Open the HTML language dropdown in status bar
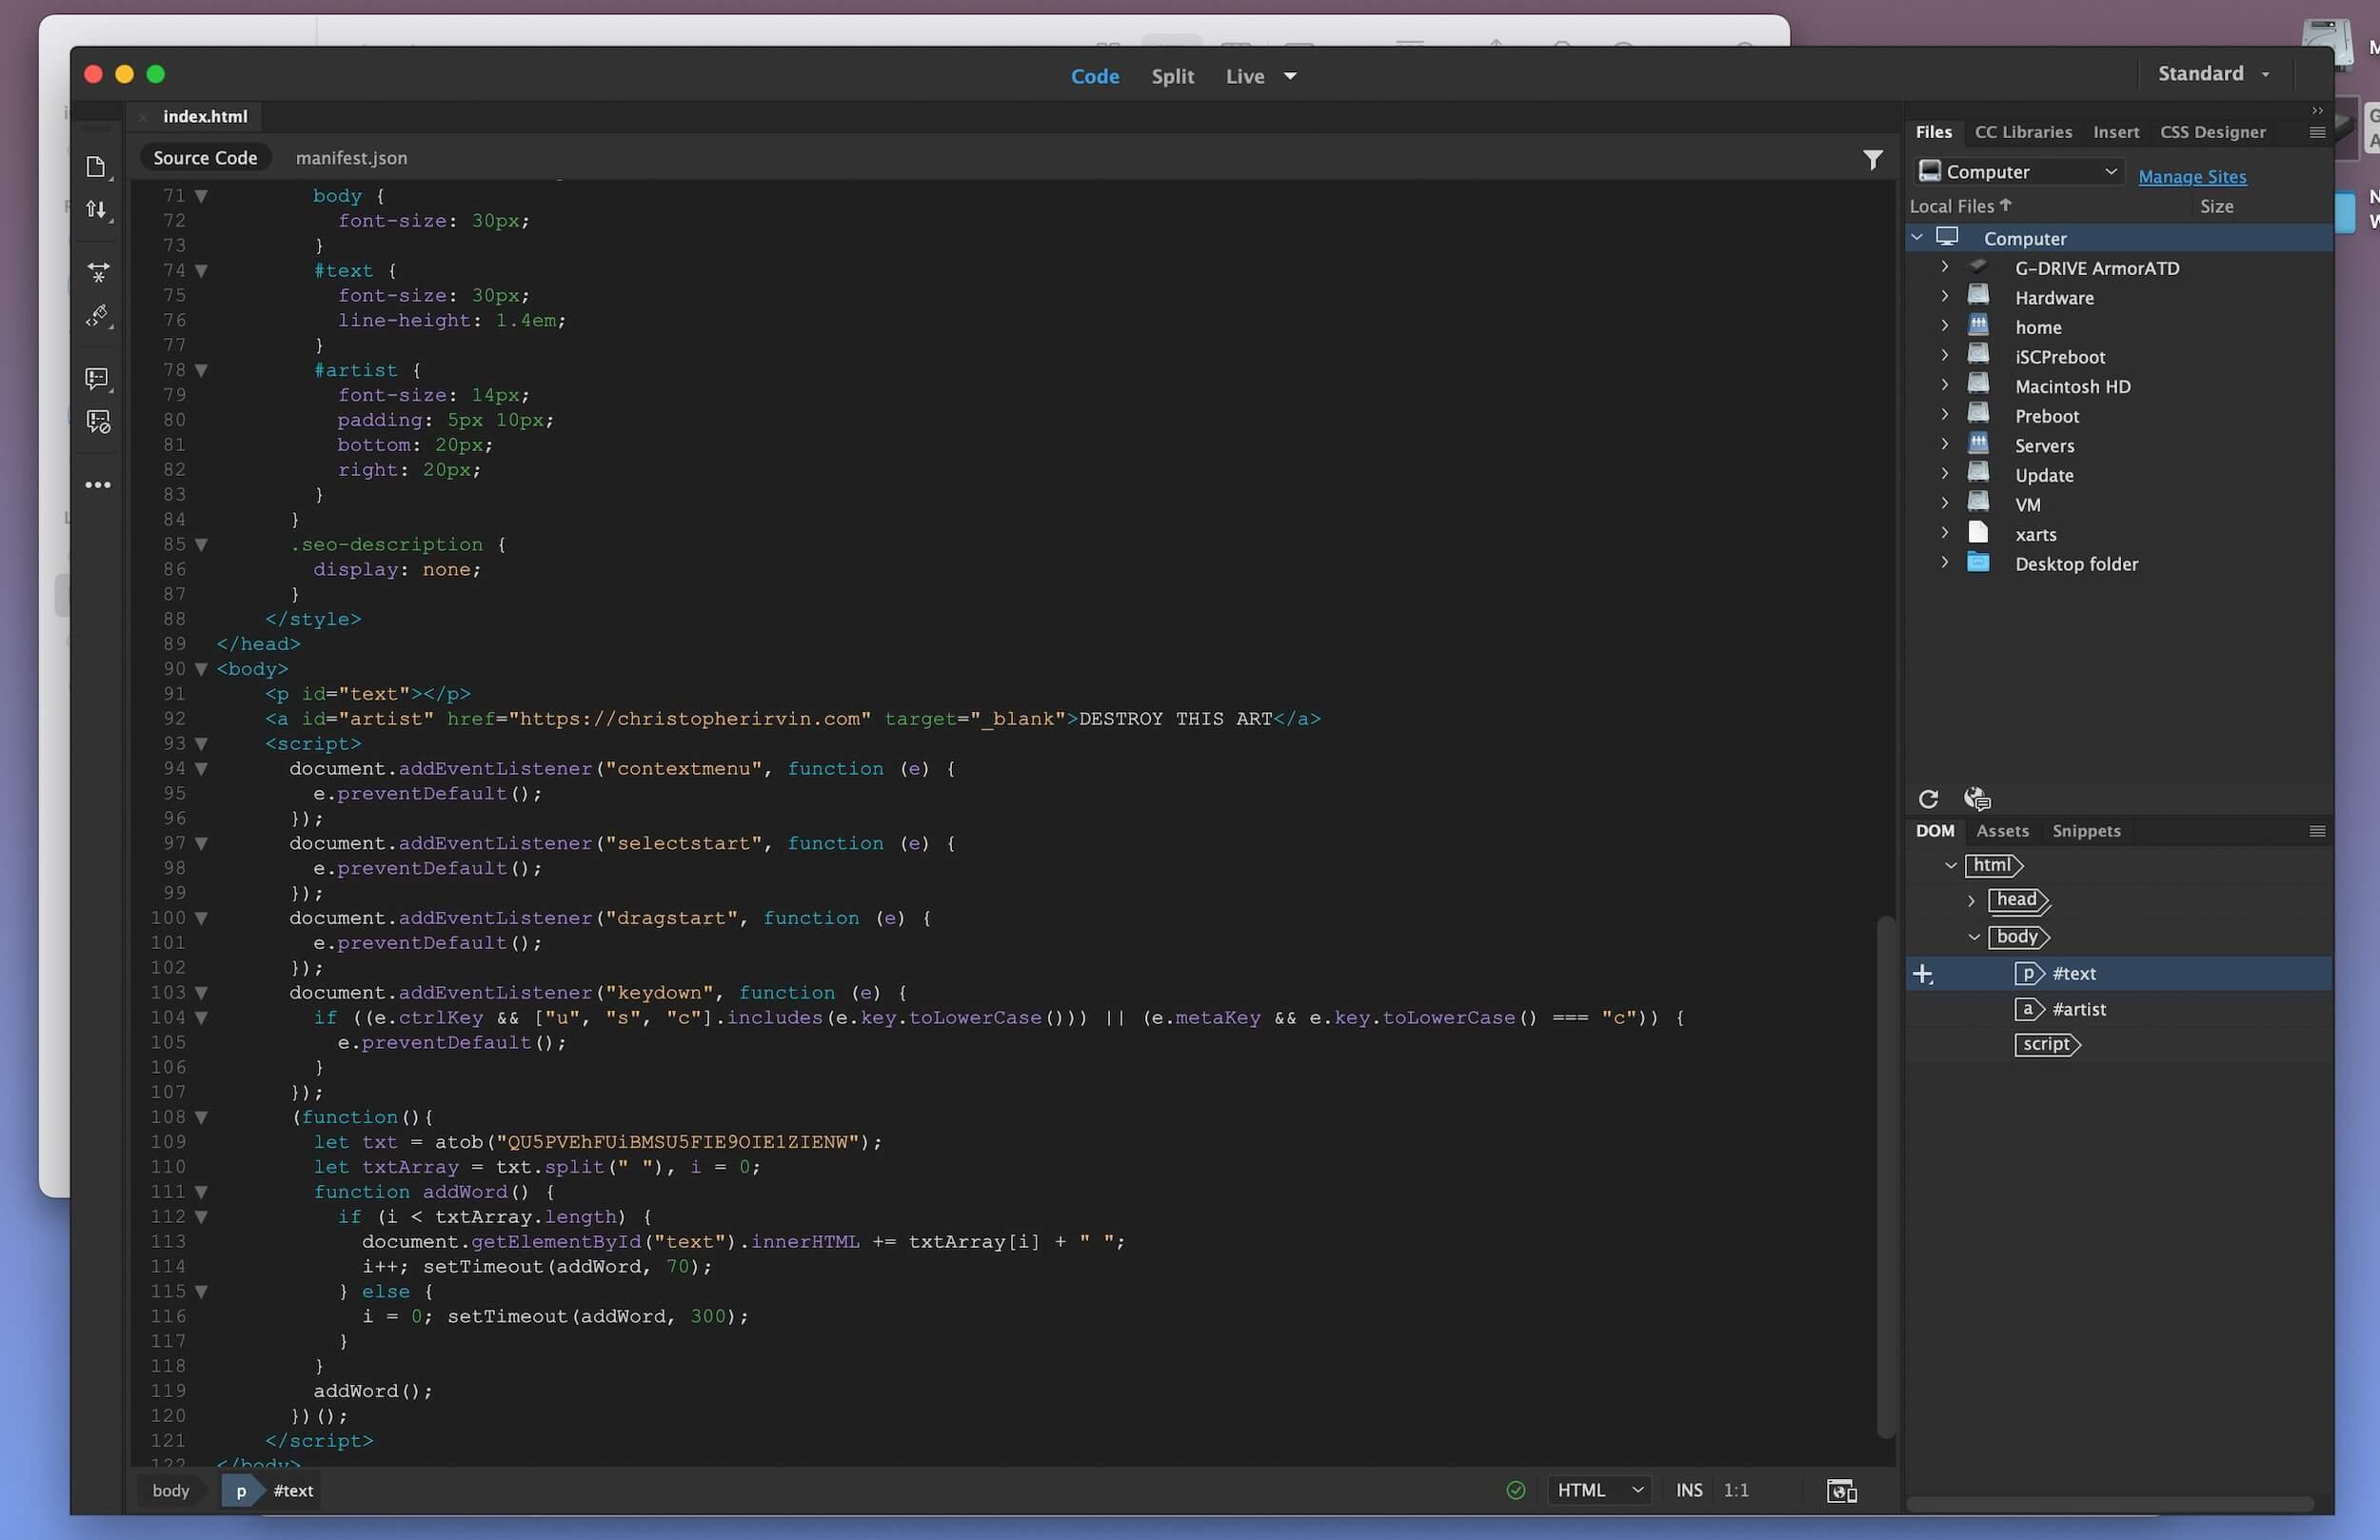 pyautogui.click(x=1598, y=1490)
